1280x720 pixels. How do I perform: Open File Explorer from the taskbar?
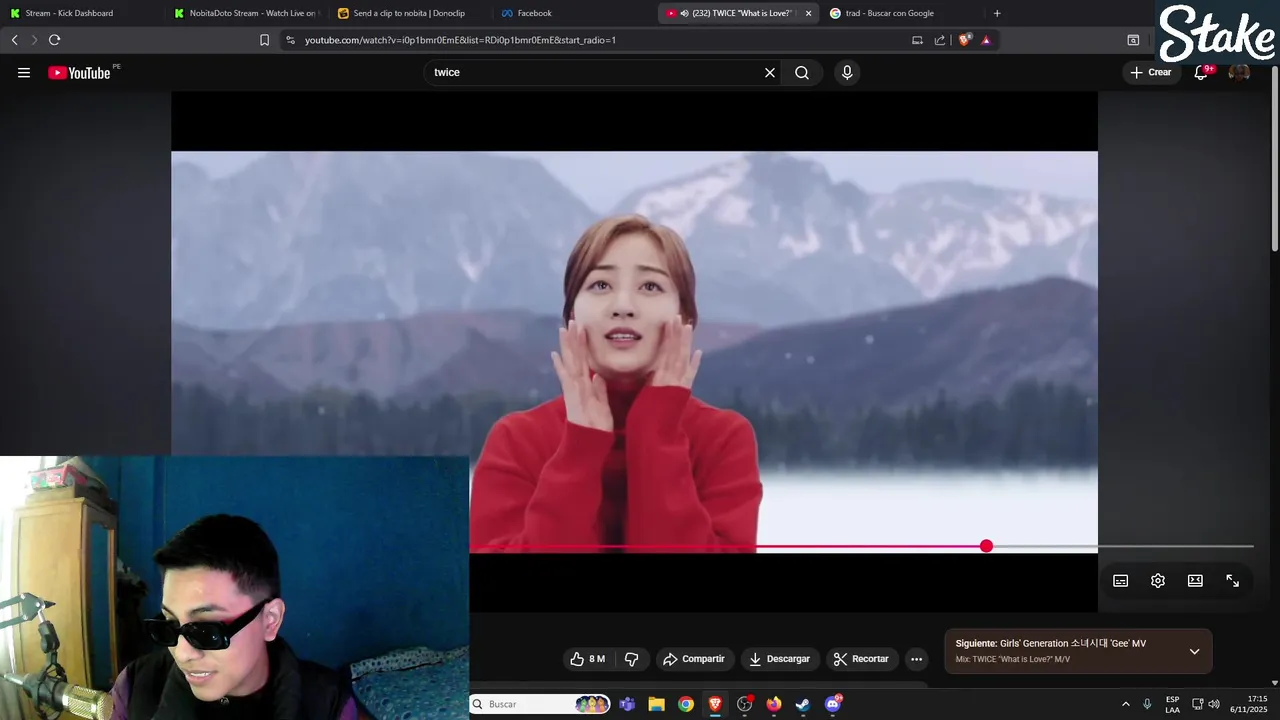point(656,704)
